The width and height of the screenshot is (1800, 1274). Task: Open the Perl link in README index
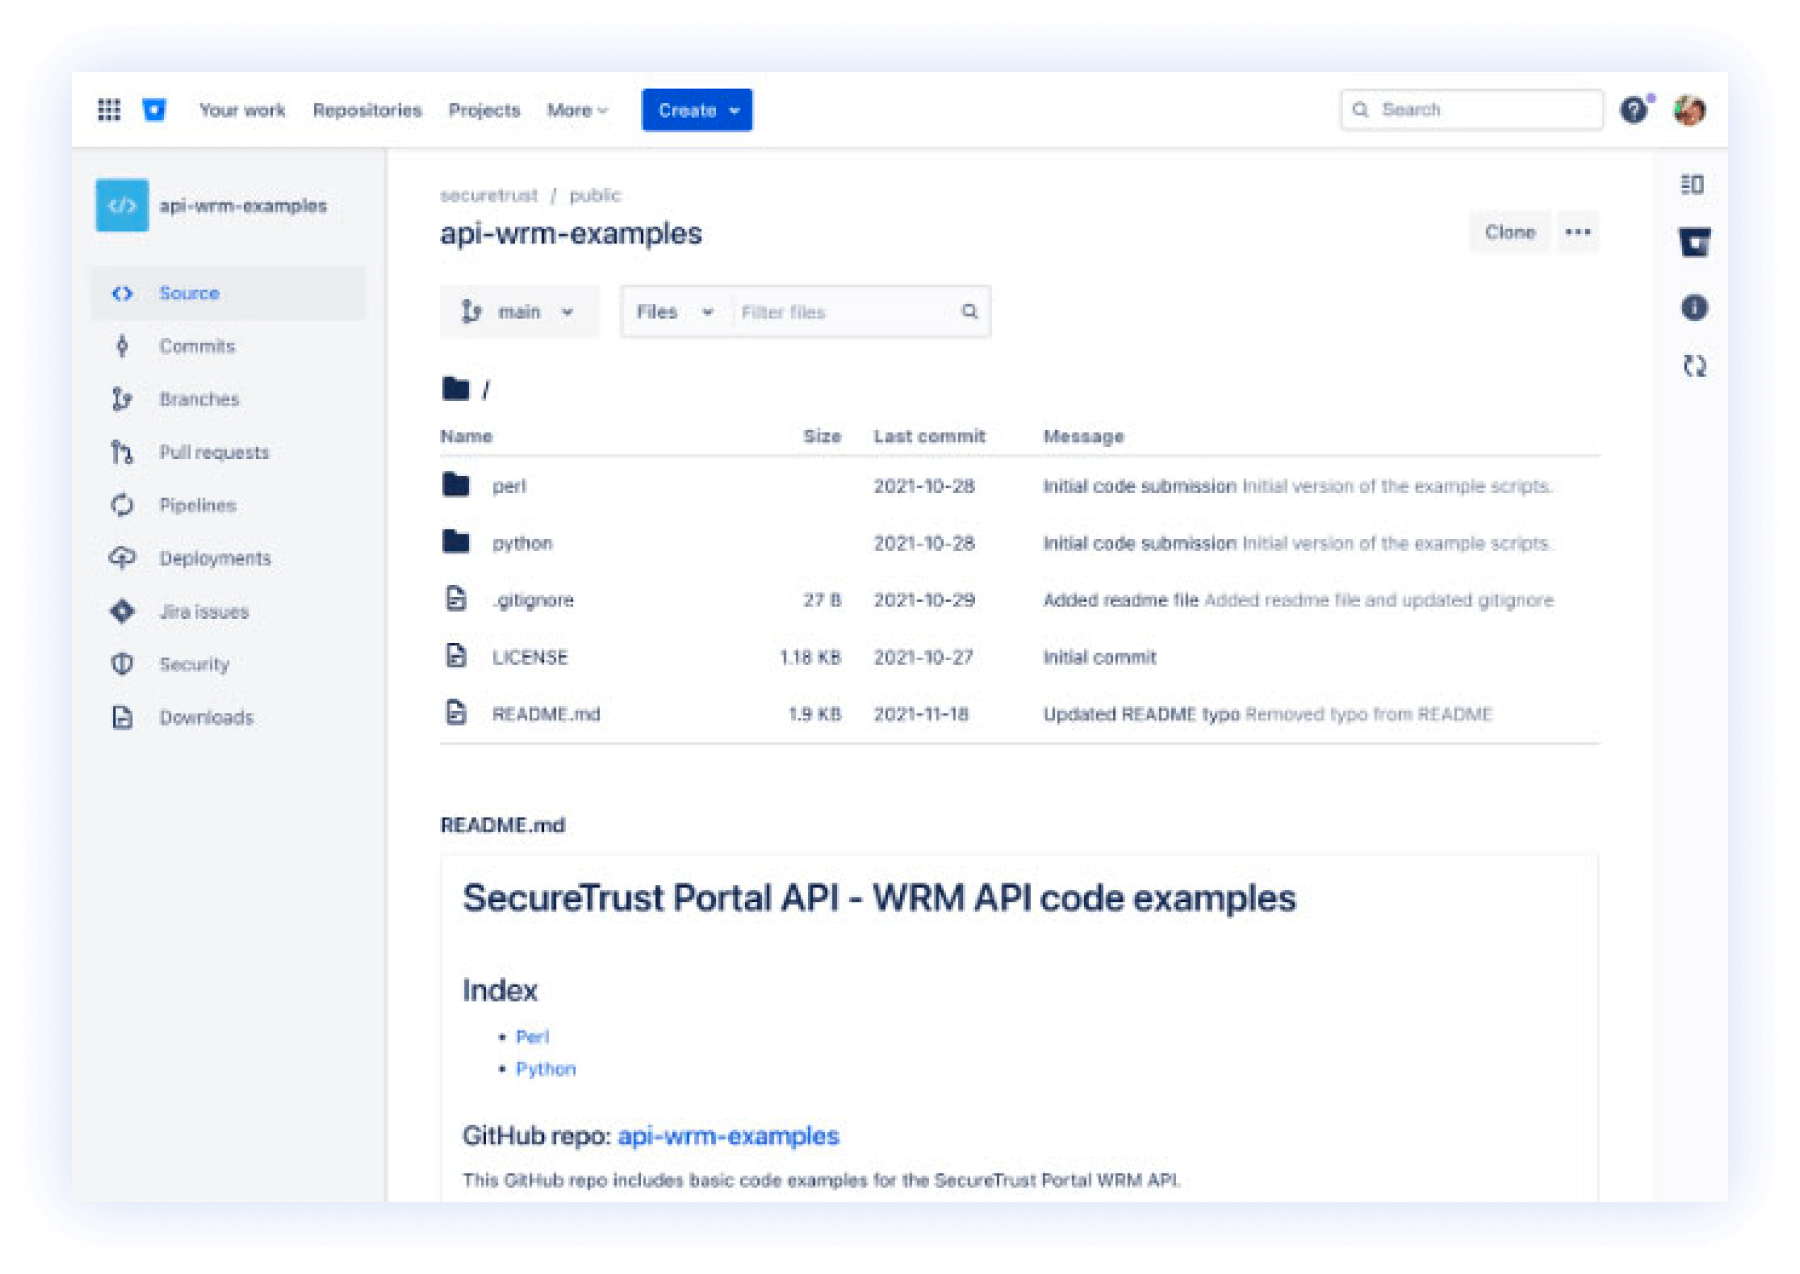point(532,1037)
